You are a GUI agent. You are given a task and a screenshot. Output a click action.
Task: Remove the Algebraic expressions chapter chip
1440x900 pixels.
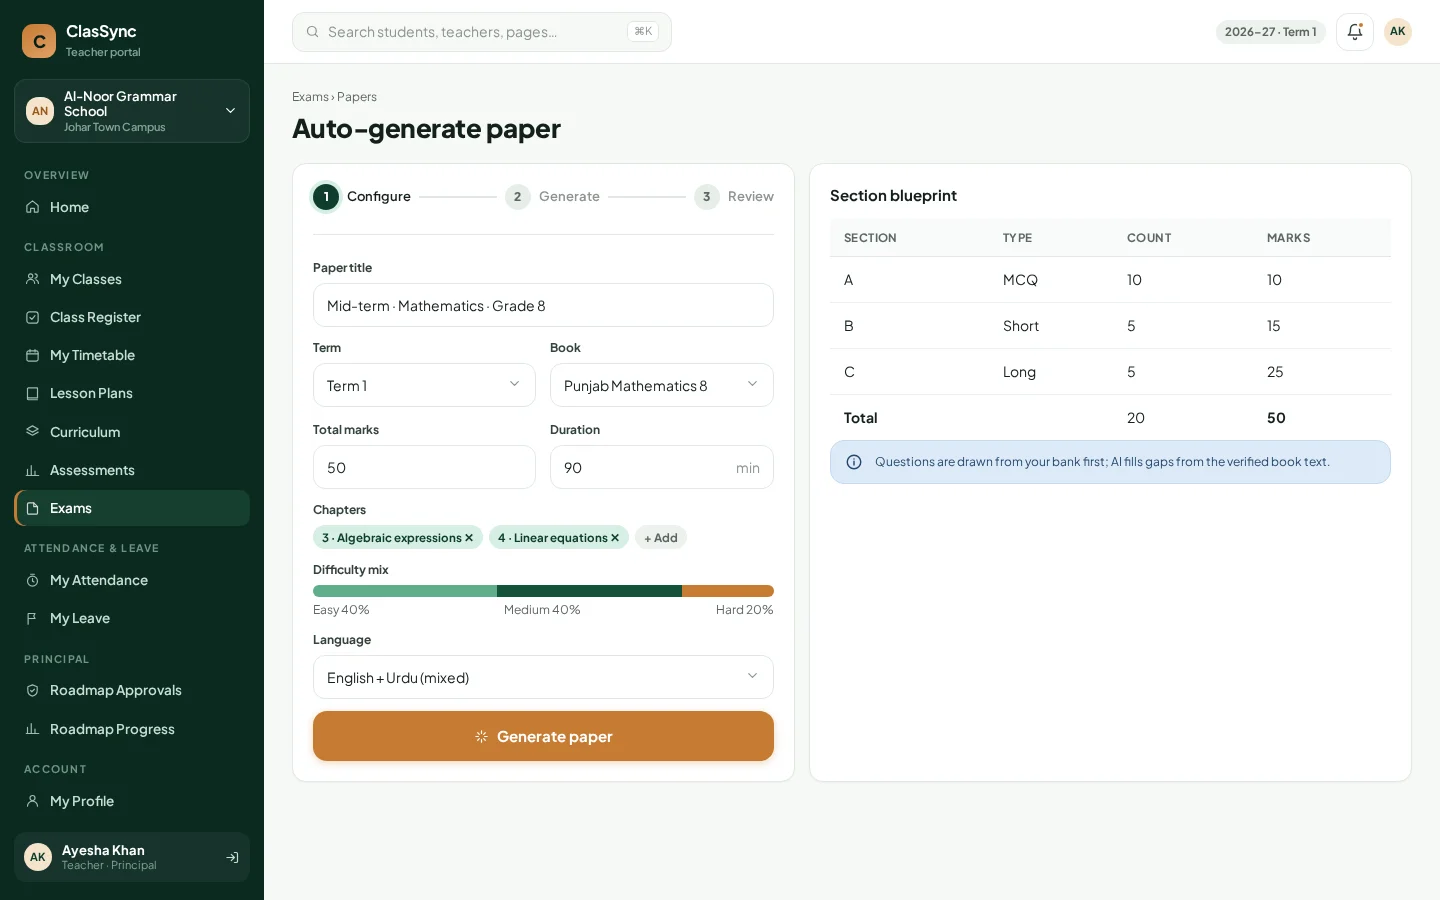(469, 538)
